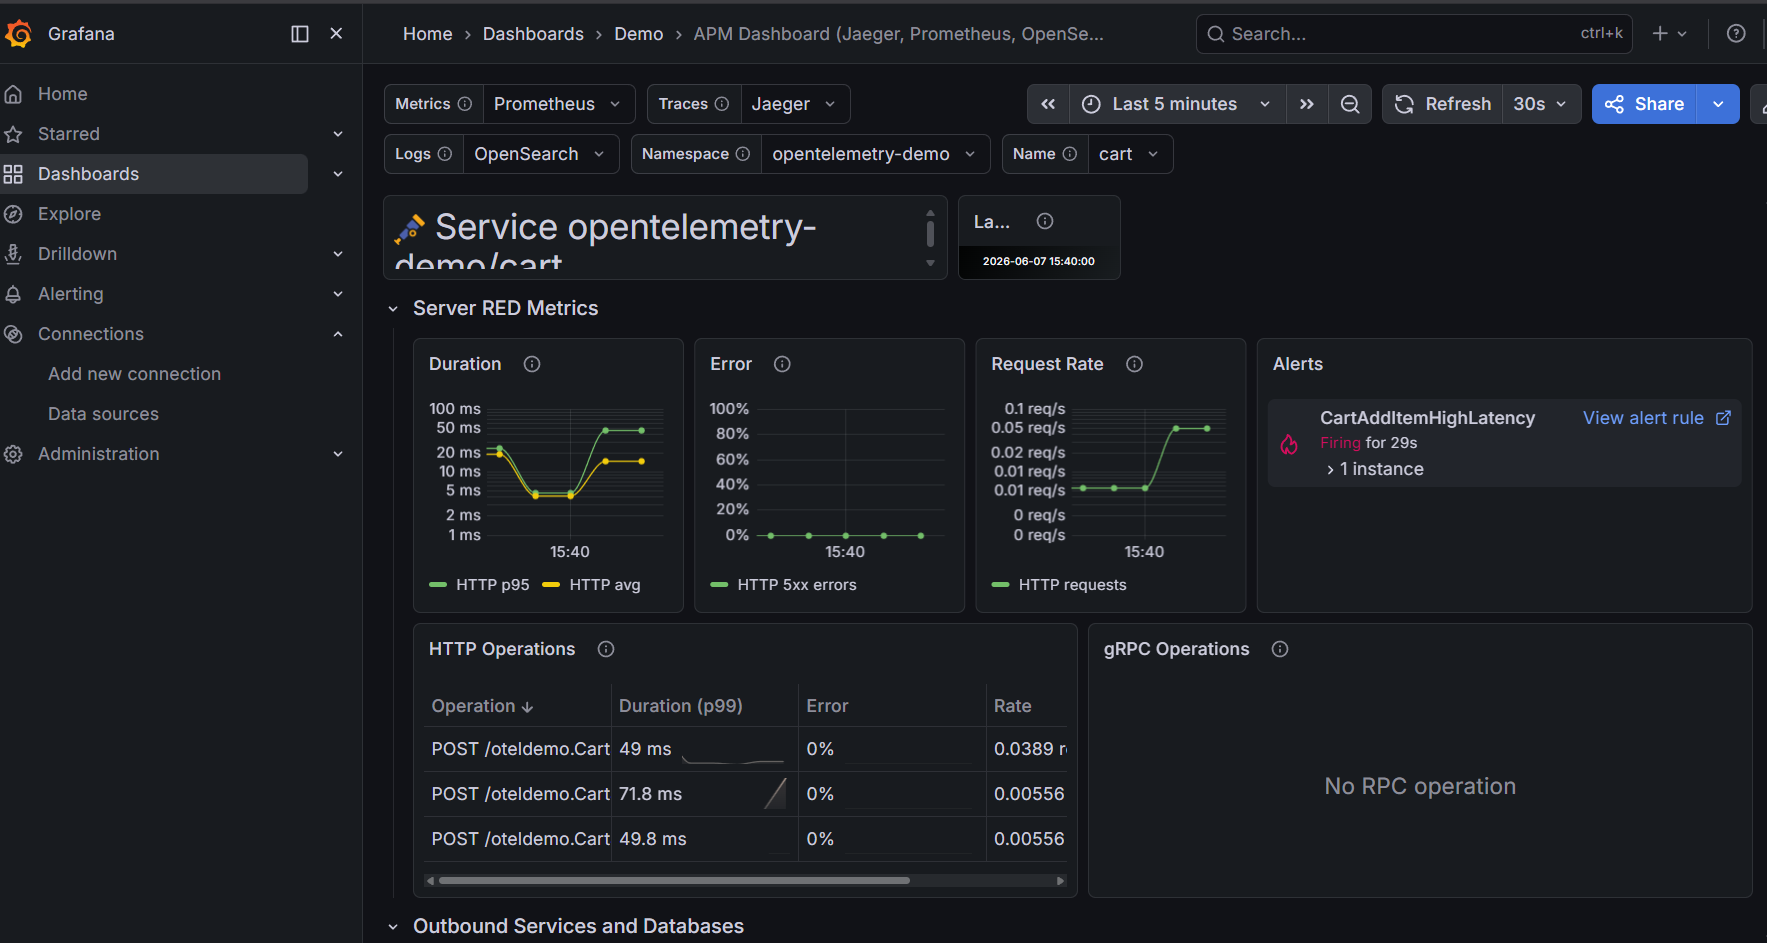Close the sidebar menu
This screenshot has height=943, width=1767.
point(337,34)
